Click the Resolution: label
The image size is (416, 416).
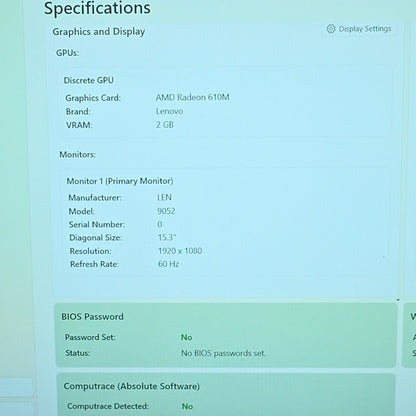(90, 251)
